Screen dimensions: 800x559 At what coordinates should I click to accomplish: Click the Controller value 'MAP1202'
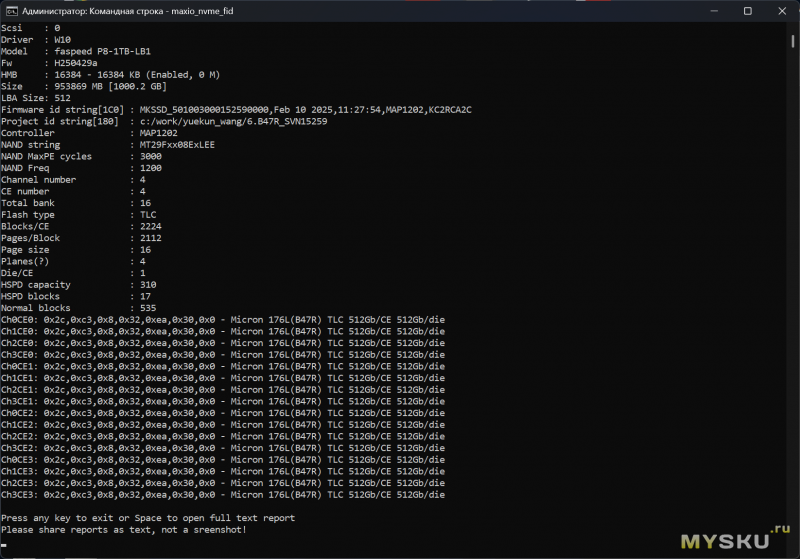coord(159,133)
